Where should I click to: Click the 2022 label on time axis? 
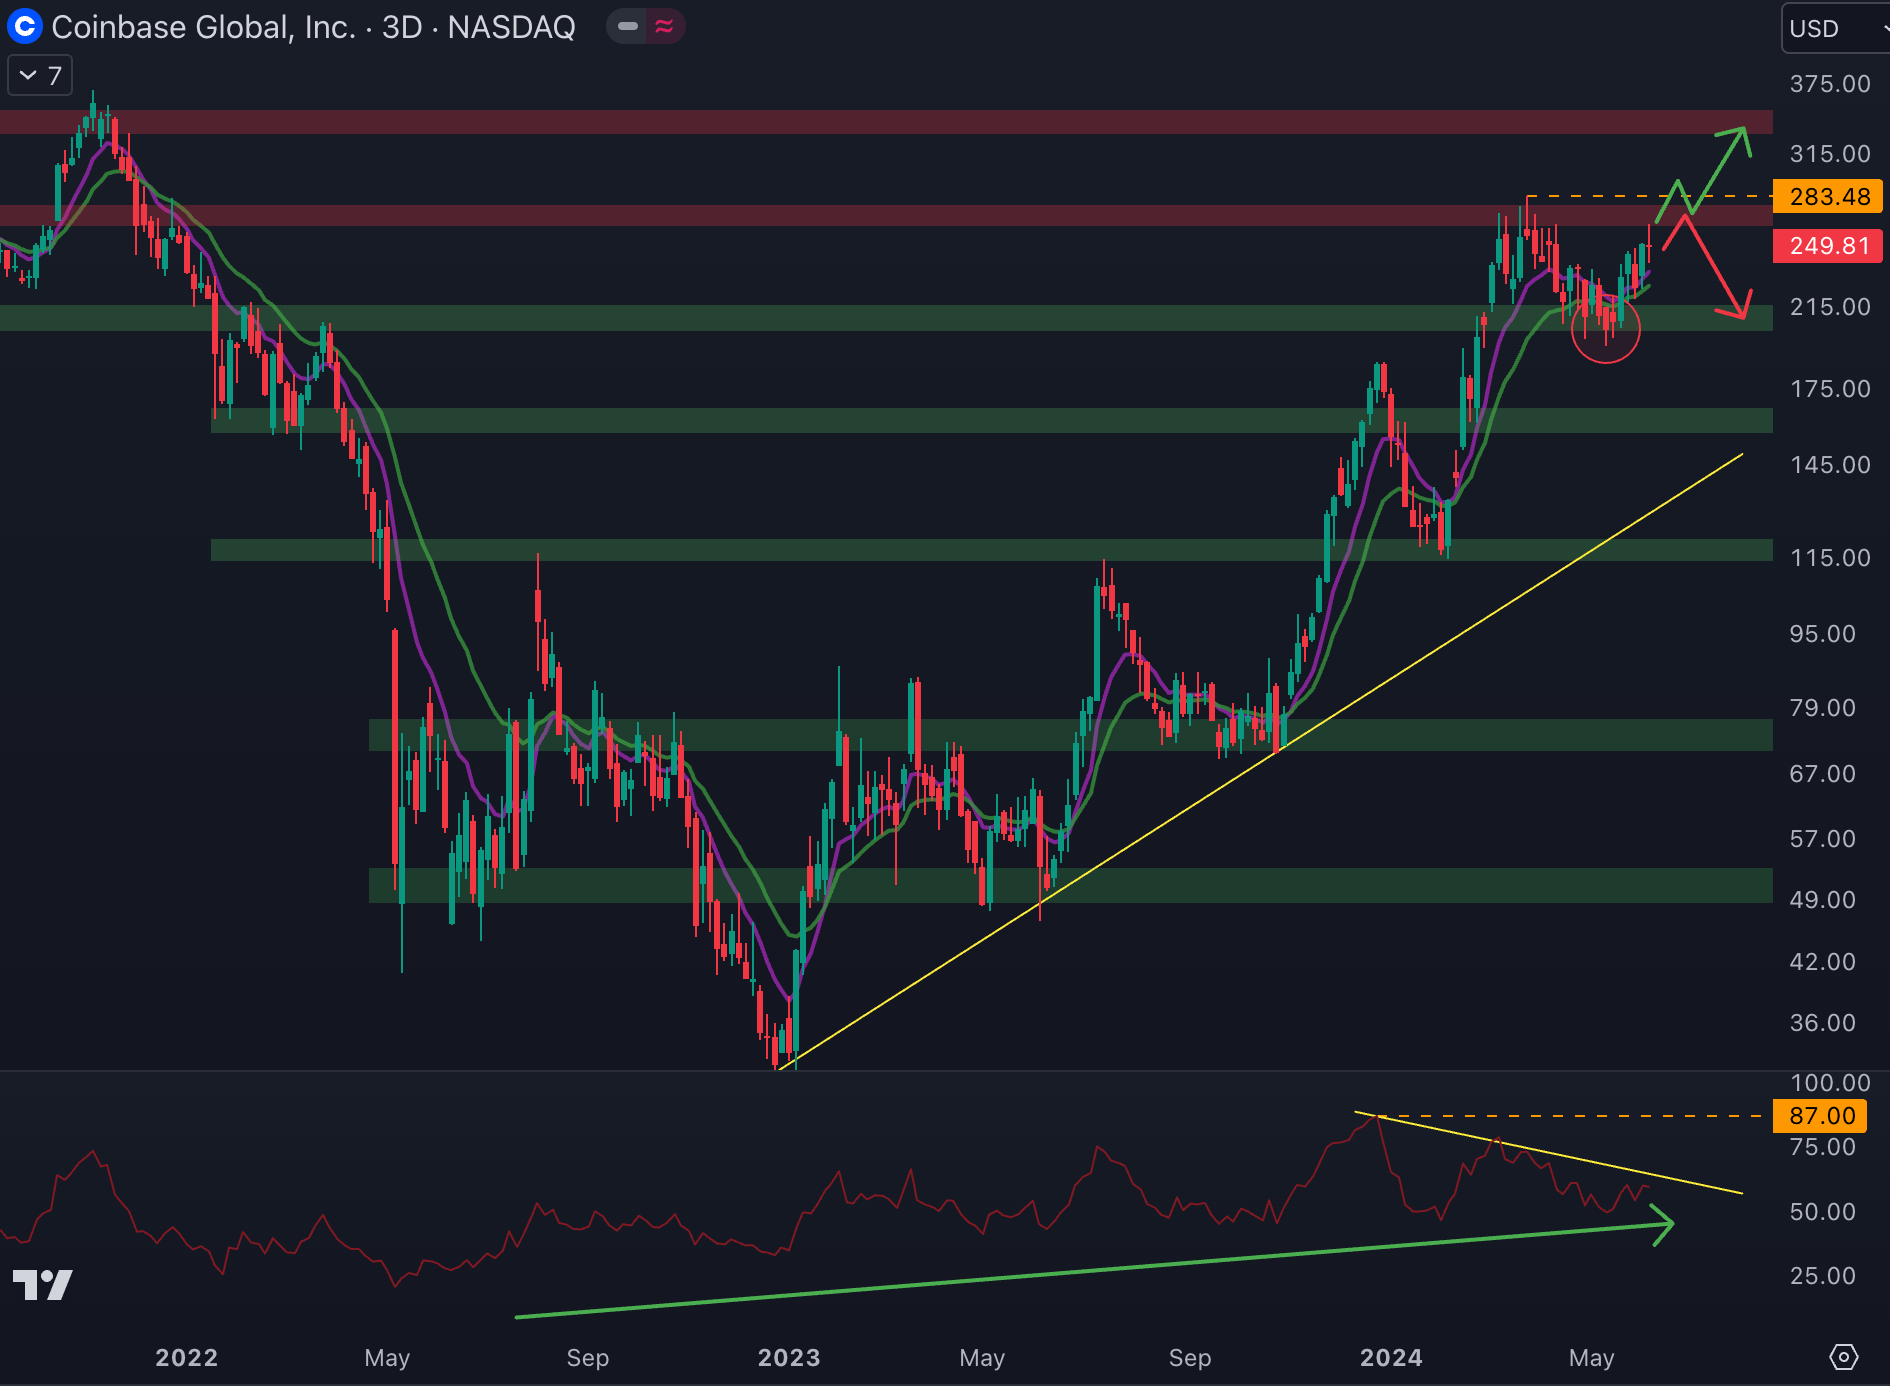coord(186,1357)
